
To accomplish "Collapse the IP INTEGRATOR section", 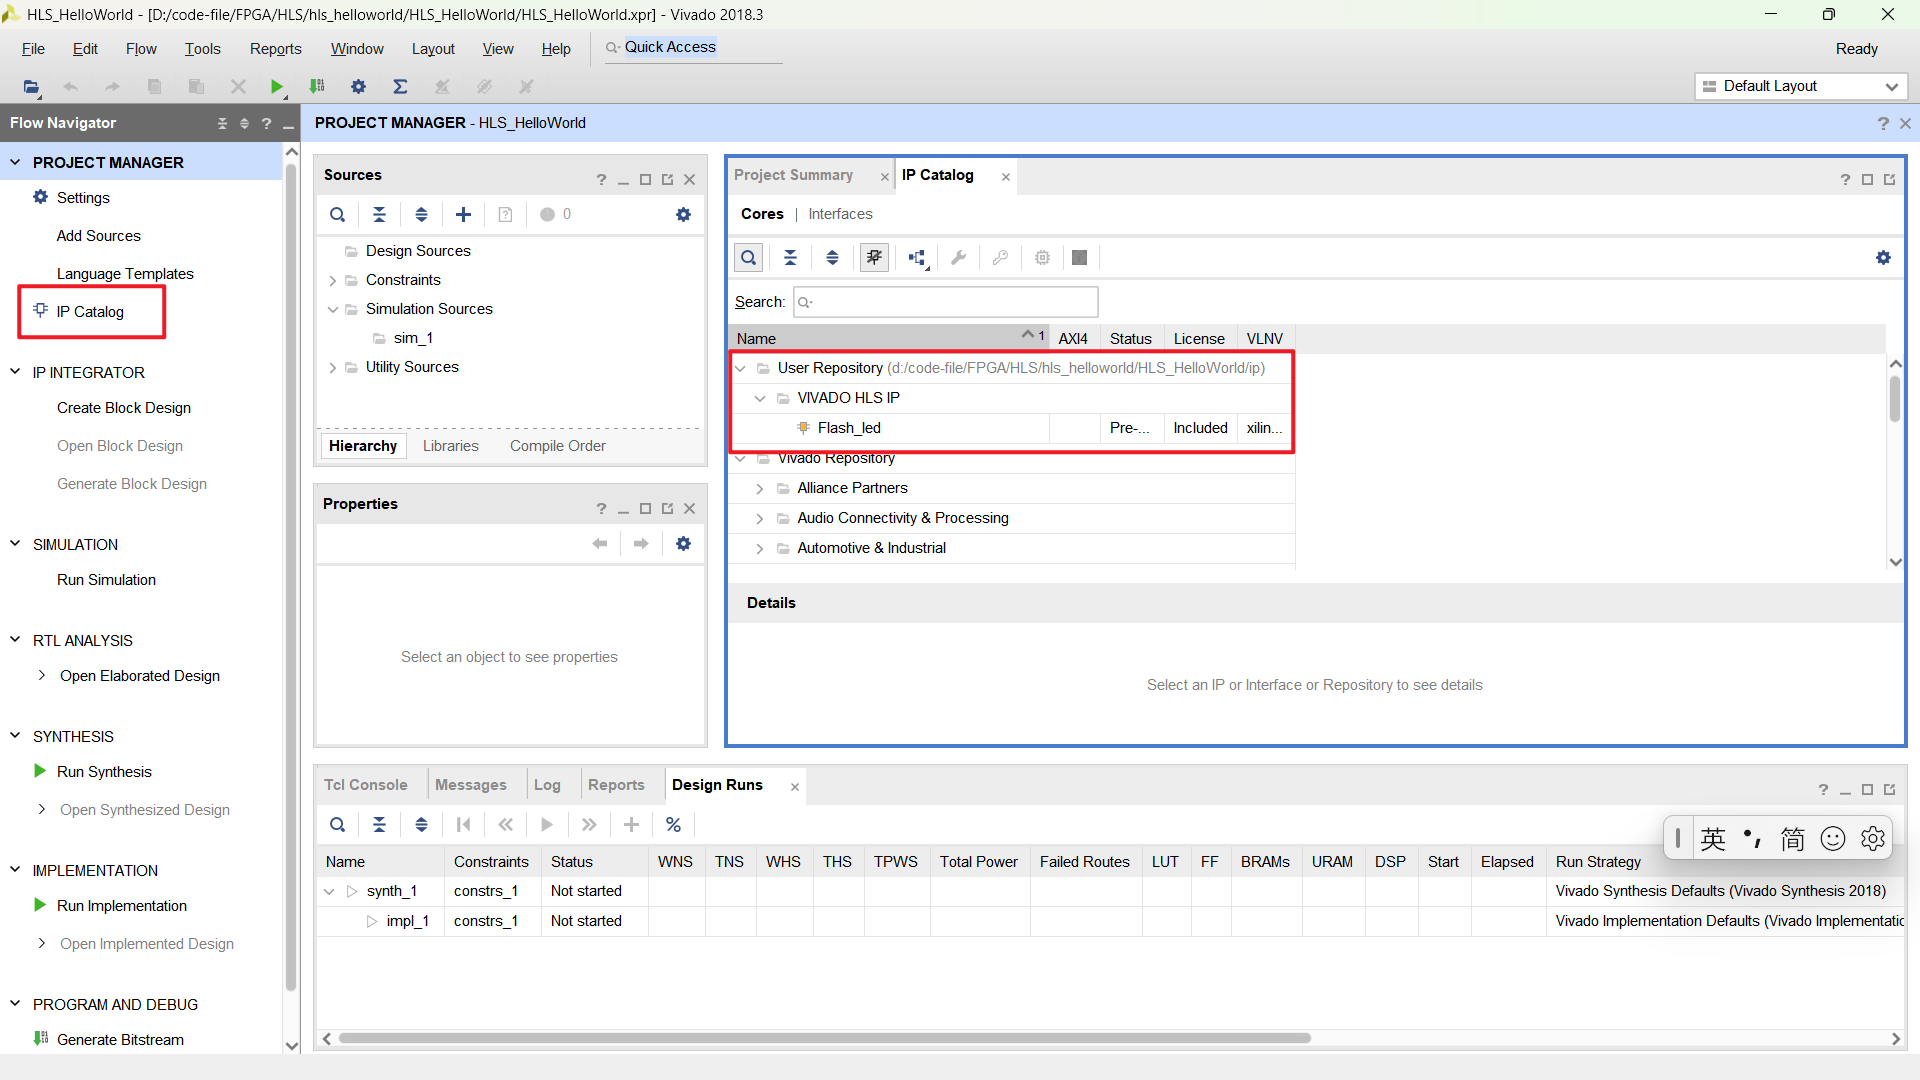I will point(15,372).
